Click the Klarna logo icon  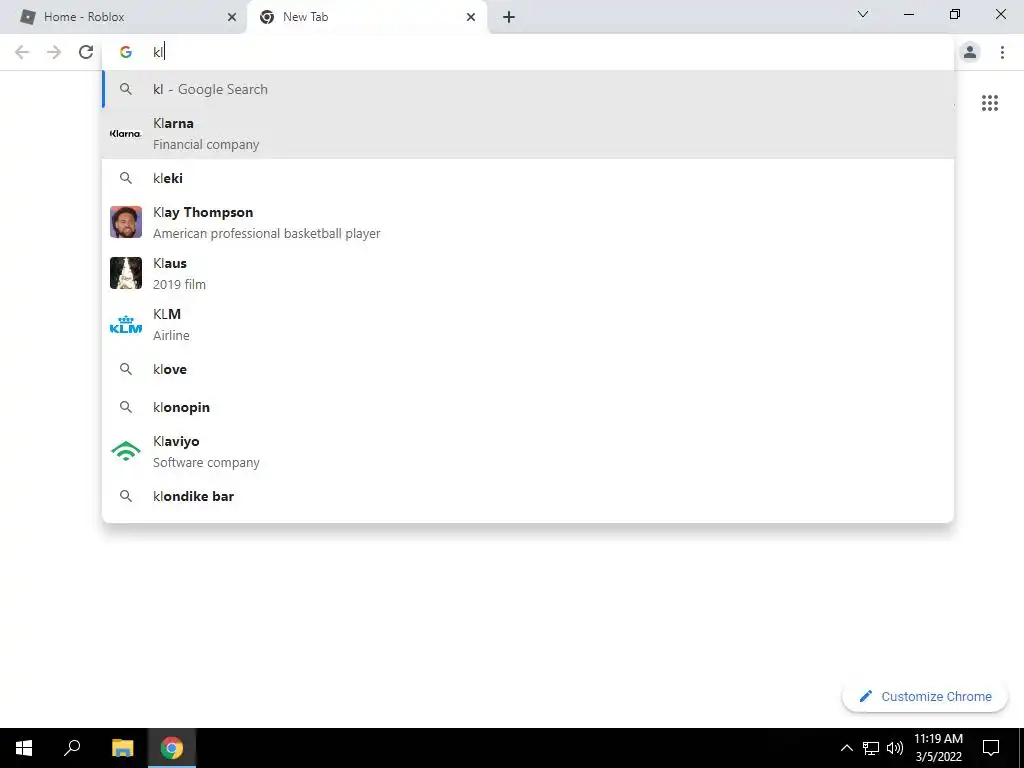(x=125, y=133)
